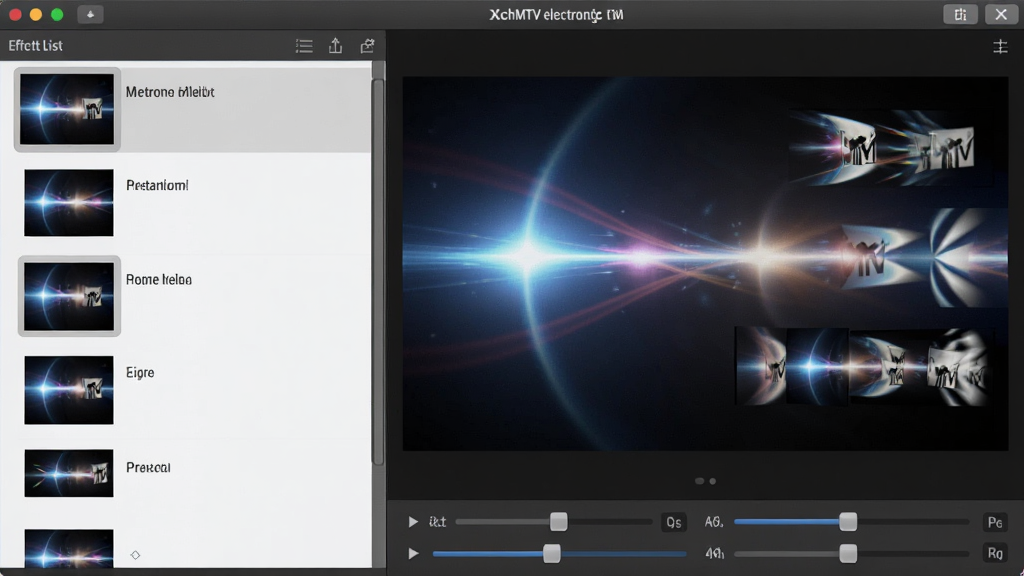This screenshot has height=576, width=1024.
Task: Click the Rg value button
Action: pos(995,554)
